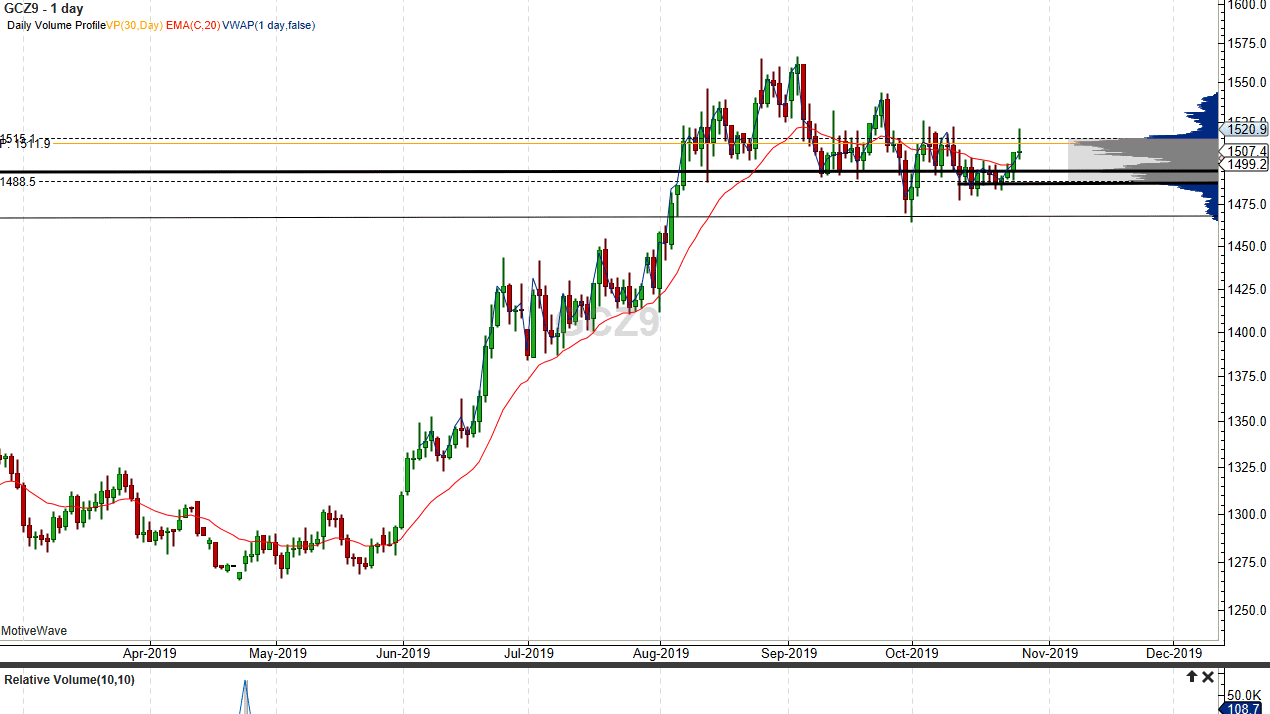Select the 1515.1 level marker label
The width and height of the screenshot is (1270, 714).
pyautogui.click(x=17, y=136)
